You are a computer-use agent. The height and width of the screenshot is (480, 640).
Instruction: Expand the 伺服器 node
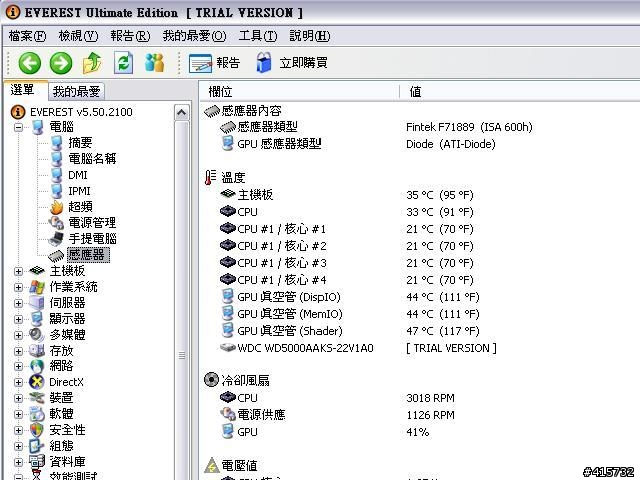point(18,303)
